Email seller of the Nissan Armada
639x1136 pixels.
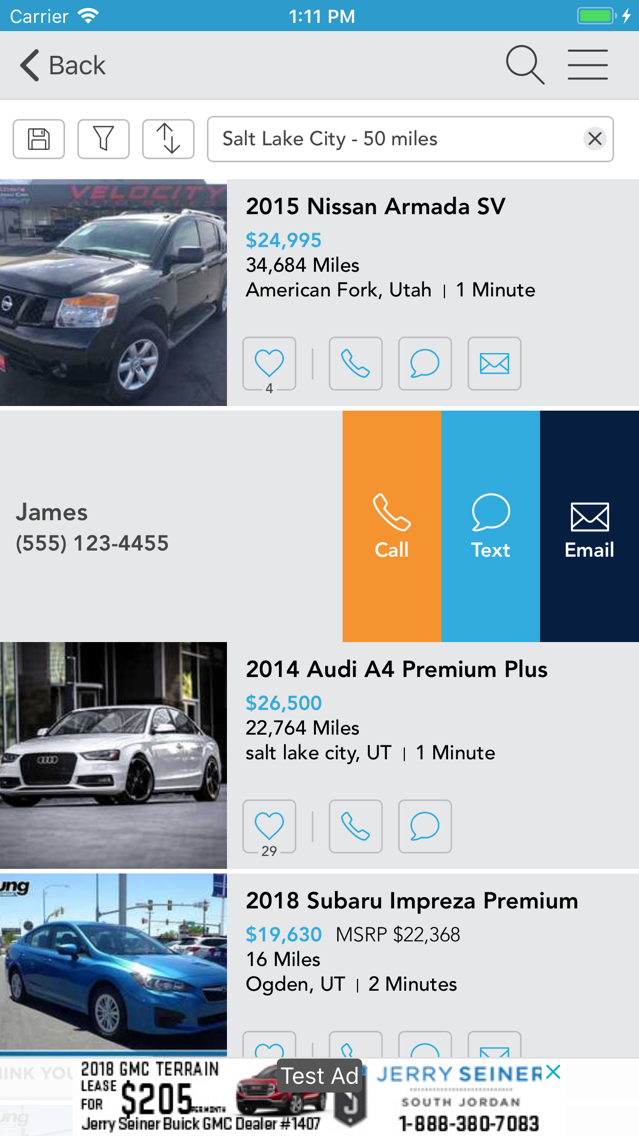pyautogui.click(x=494, y=364)
